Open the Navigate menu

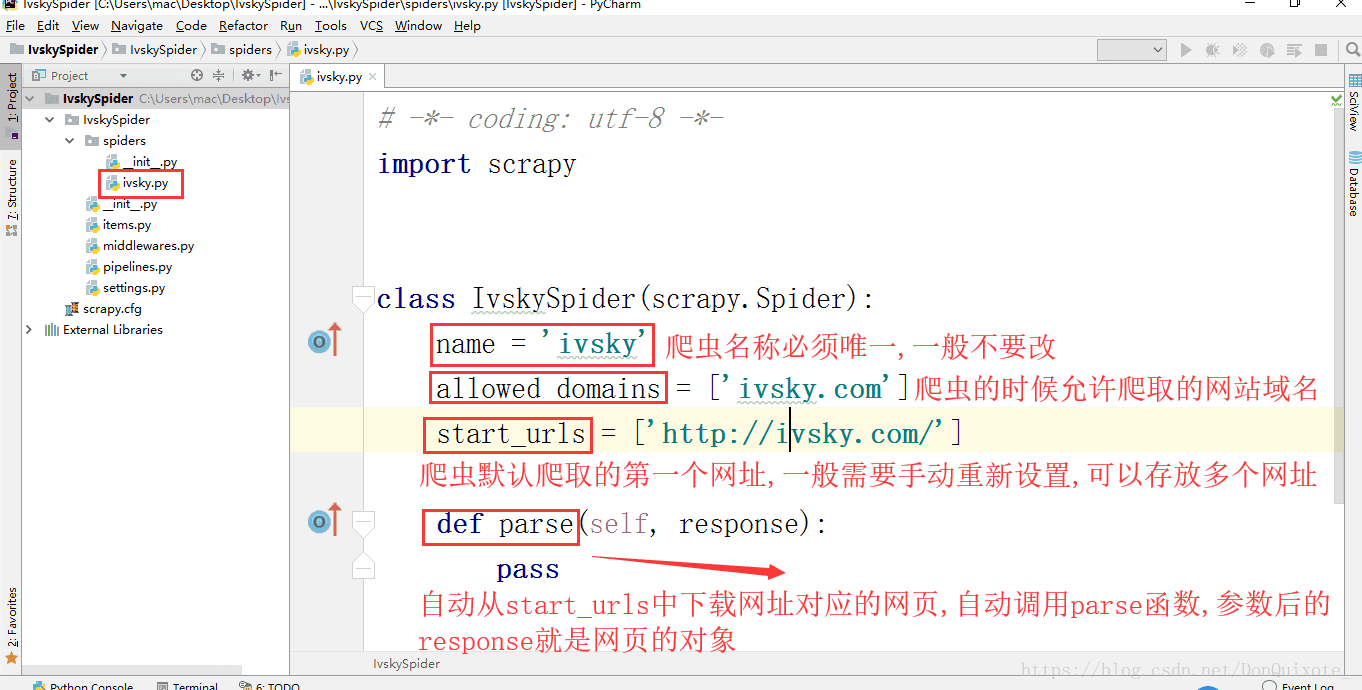[137, 25]
